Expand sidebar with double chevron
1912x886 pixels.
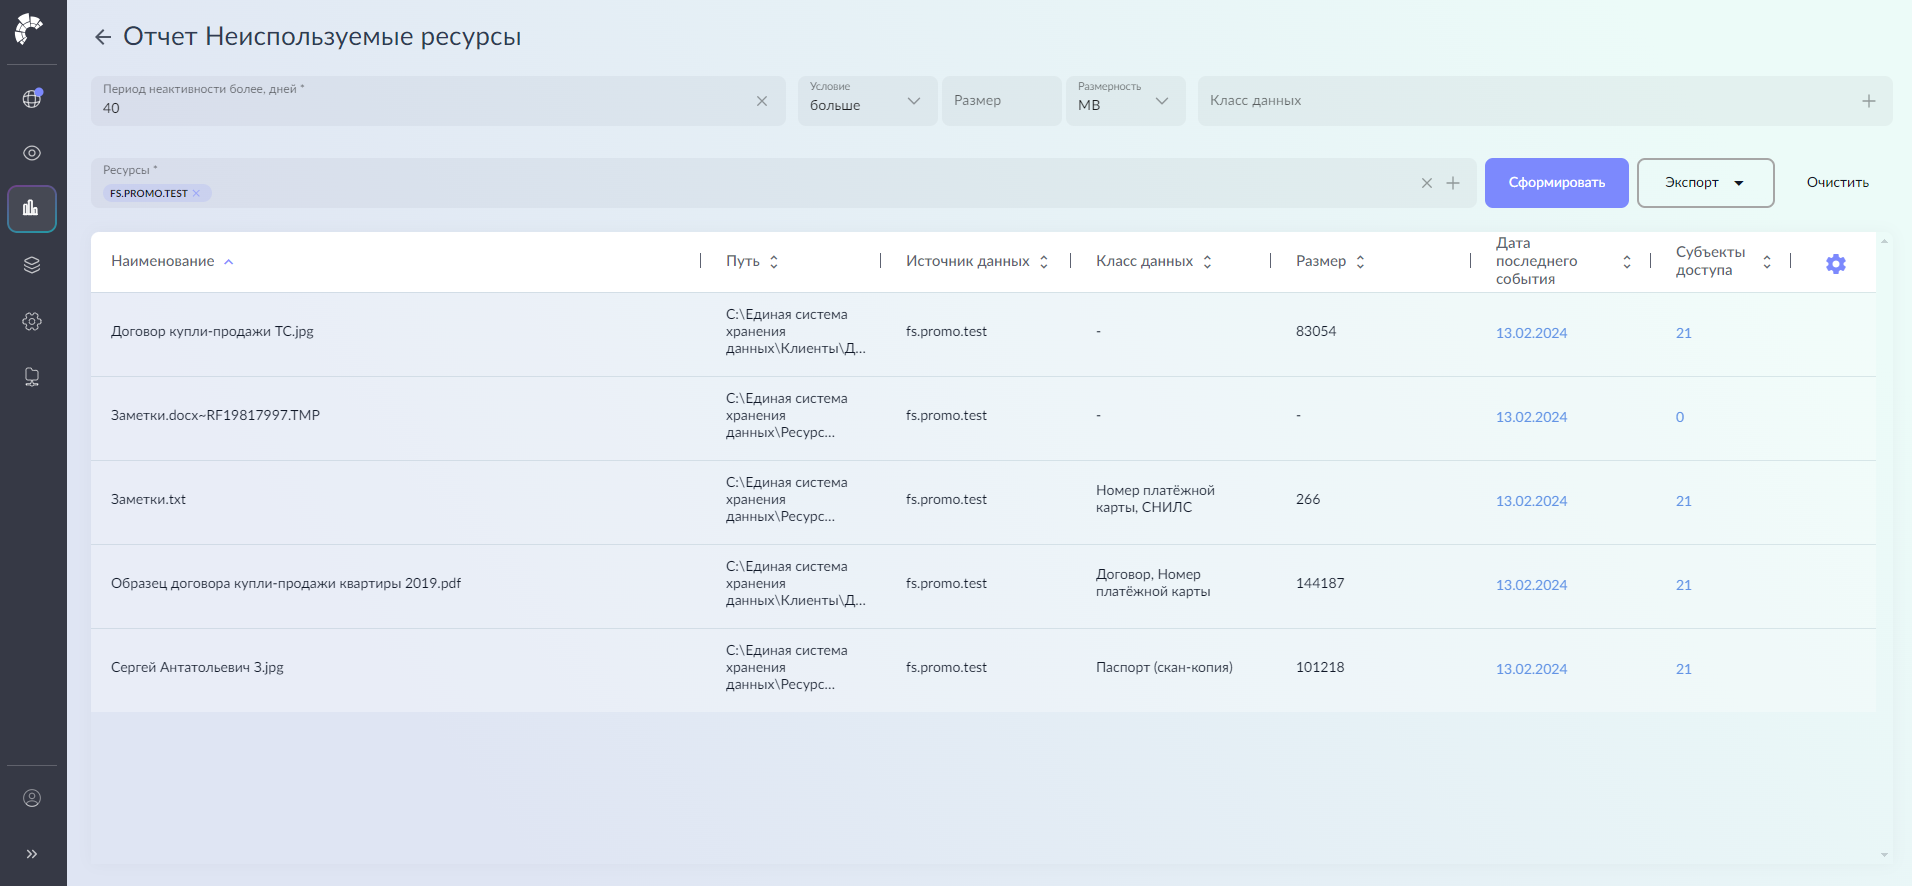(32, 854)
